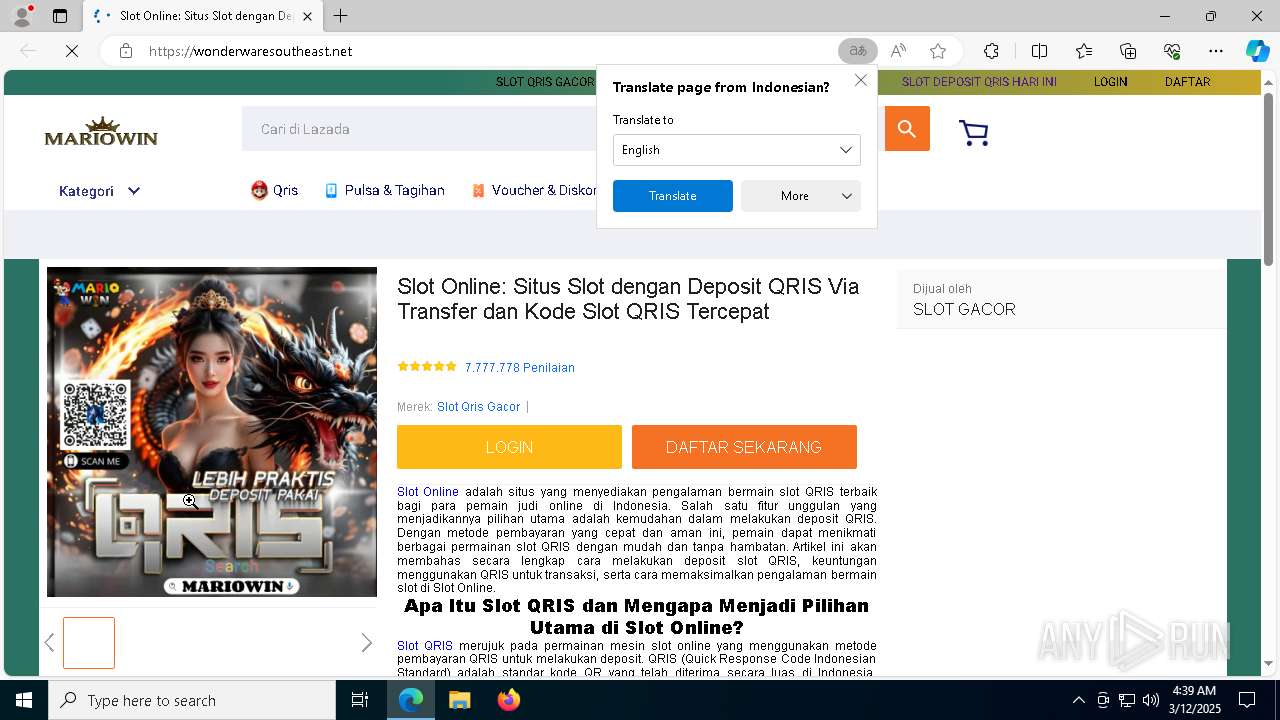Stop loading the page
Screen dimensions: 1280x720
point(72,51)
